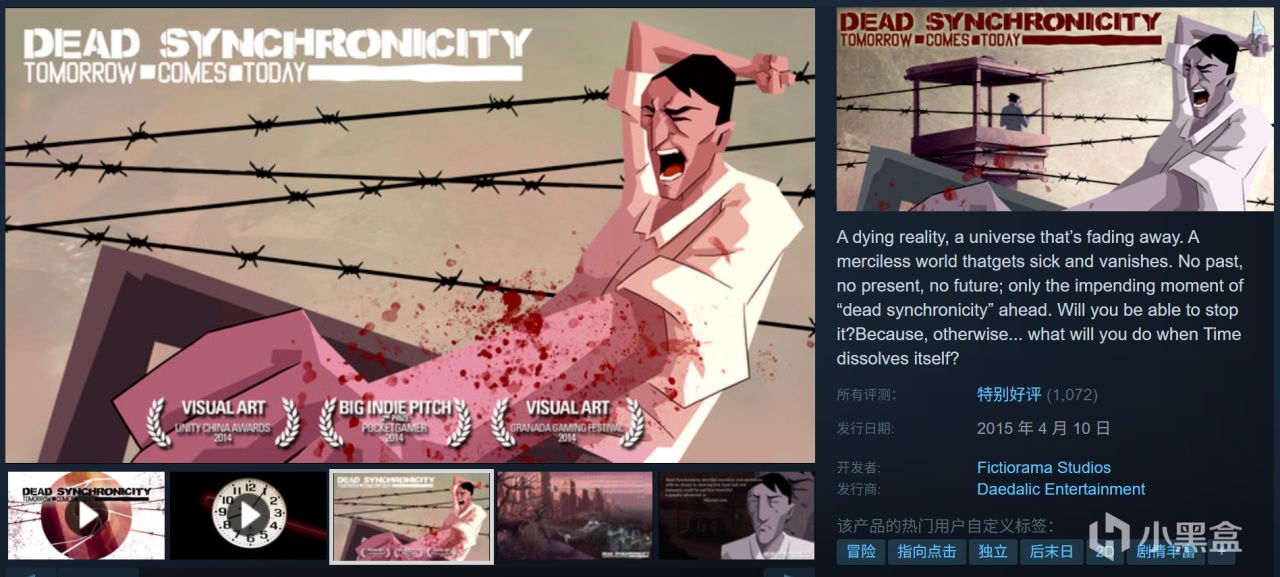Open Daedalic Entertainment publisher page

pos(1061,489)
